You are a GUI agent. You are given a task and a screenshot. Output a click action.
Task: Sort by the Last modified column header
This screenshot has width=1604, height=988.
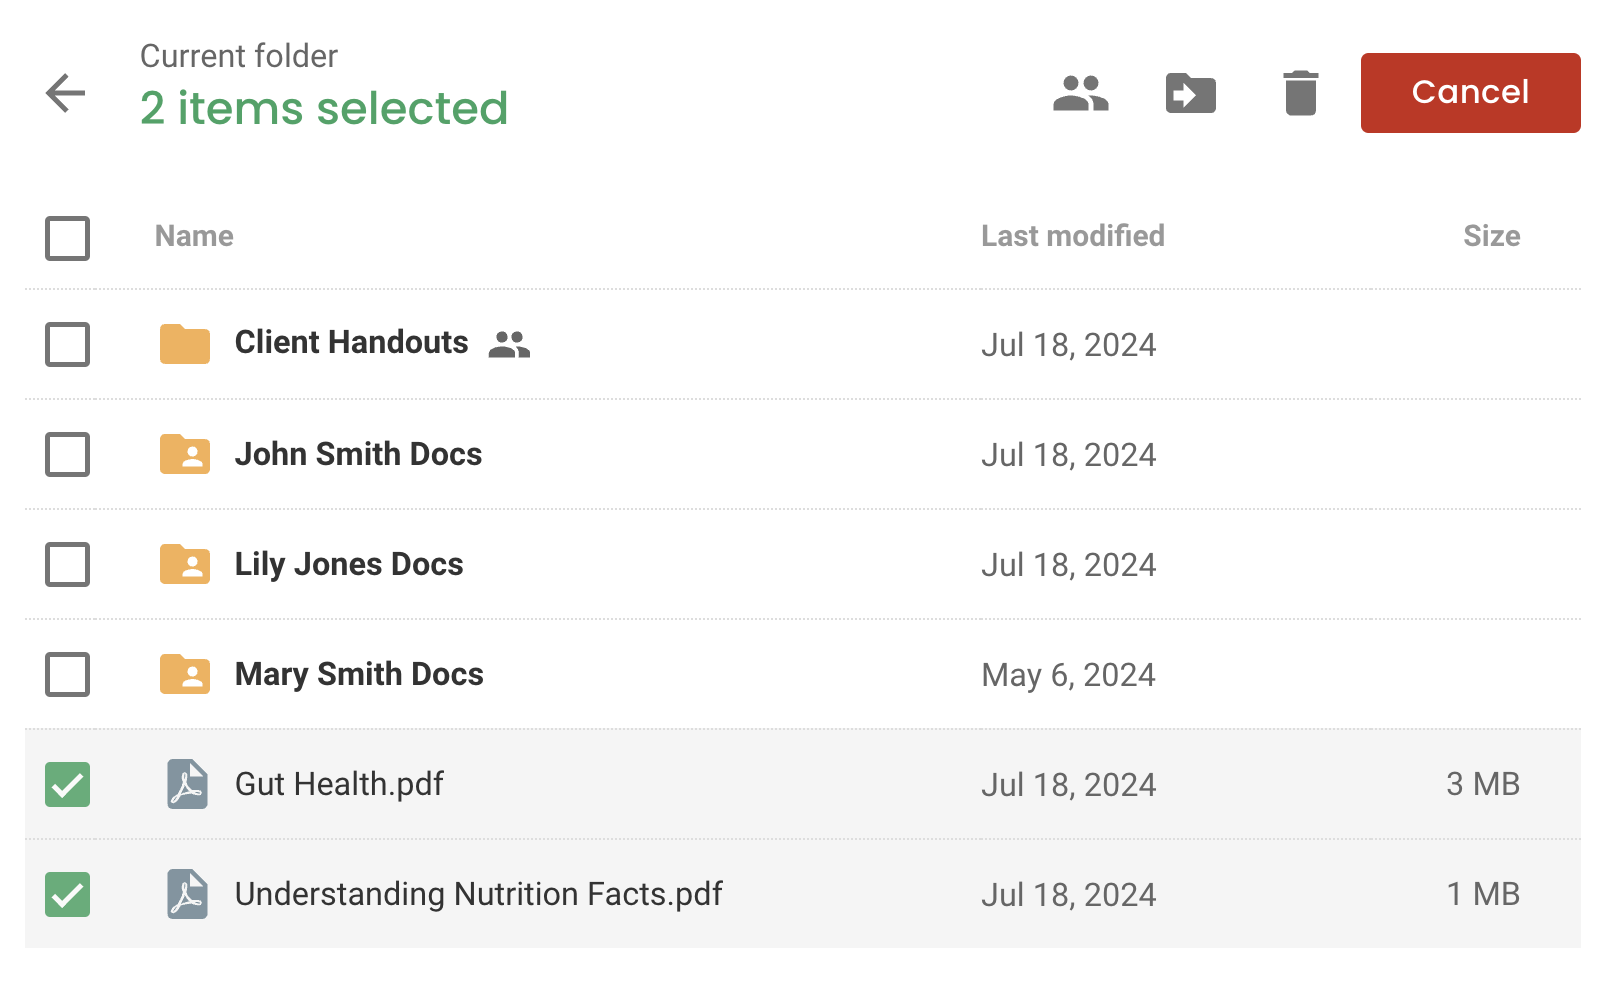tap(1072, 236)
